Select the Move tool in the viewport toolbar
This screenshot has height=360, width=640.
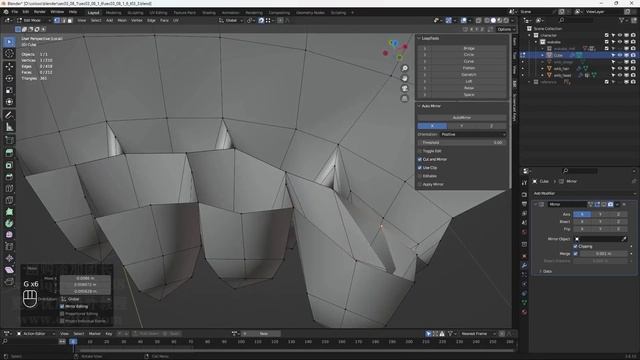[9, 66]
